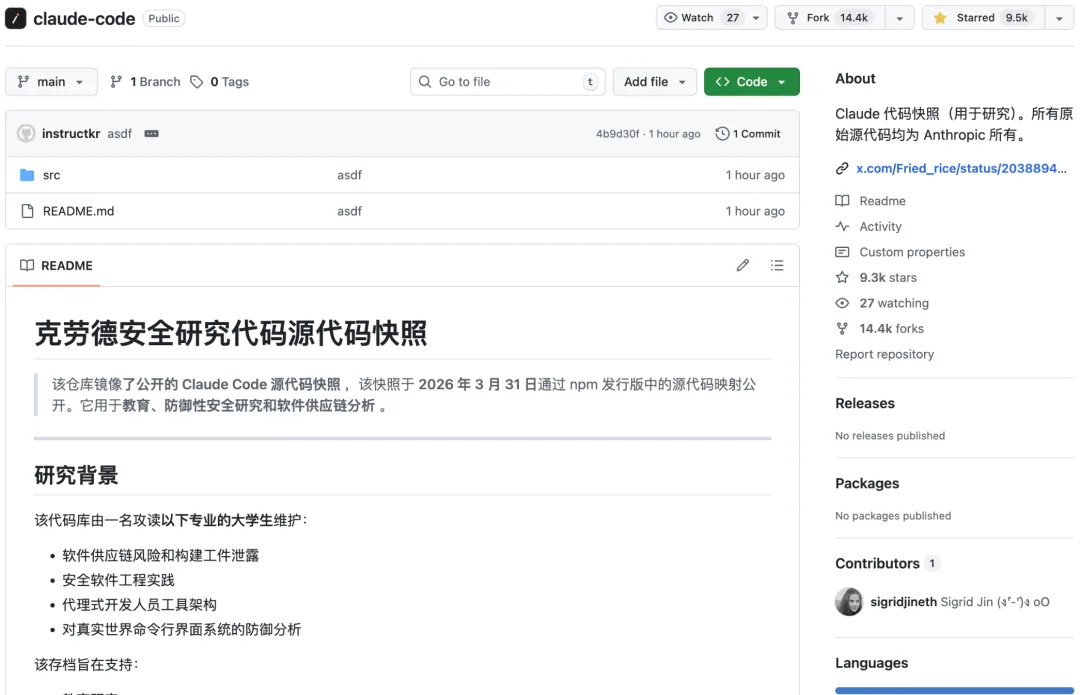
Task: Click the code brackets icon in Code button
Action: click(x=722, y=81)
